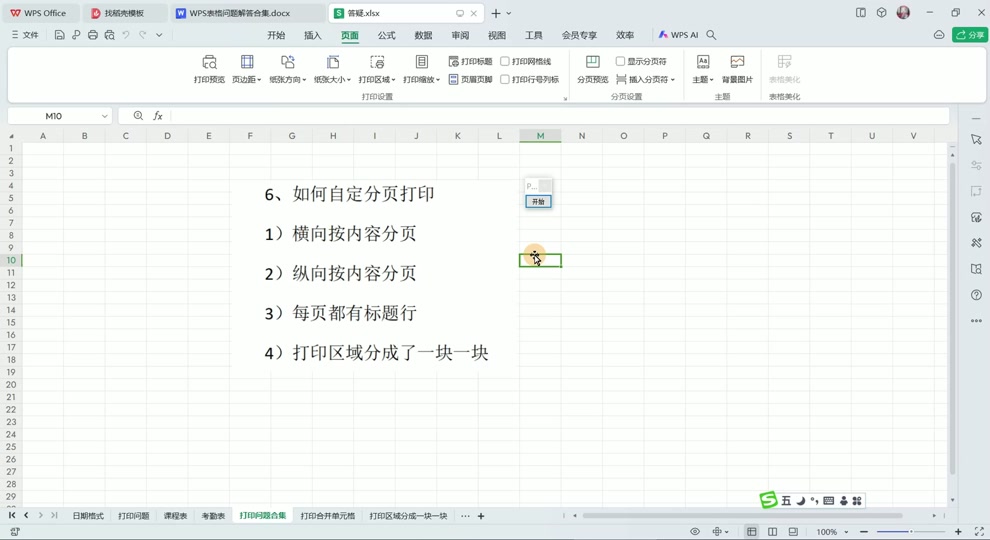This screenshot has height=540, width=990.
Task: Click cloud sync status icon
Action: coord(939,35)
